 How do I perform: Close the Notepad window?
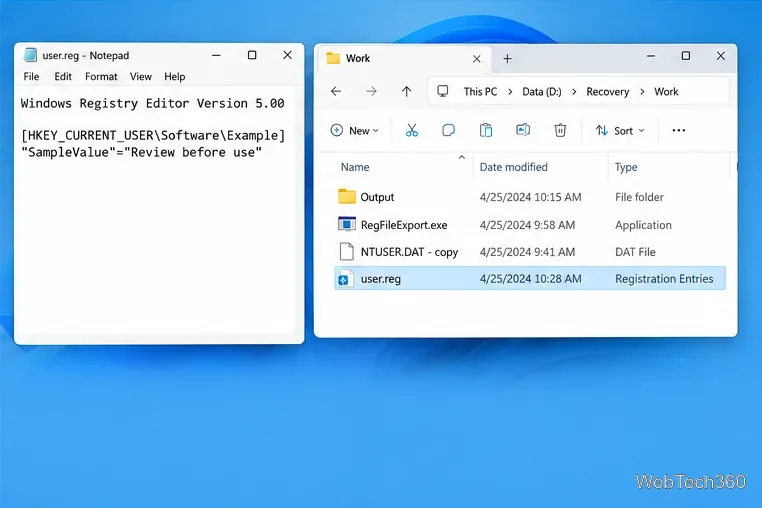tap(288, 55)
